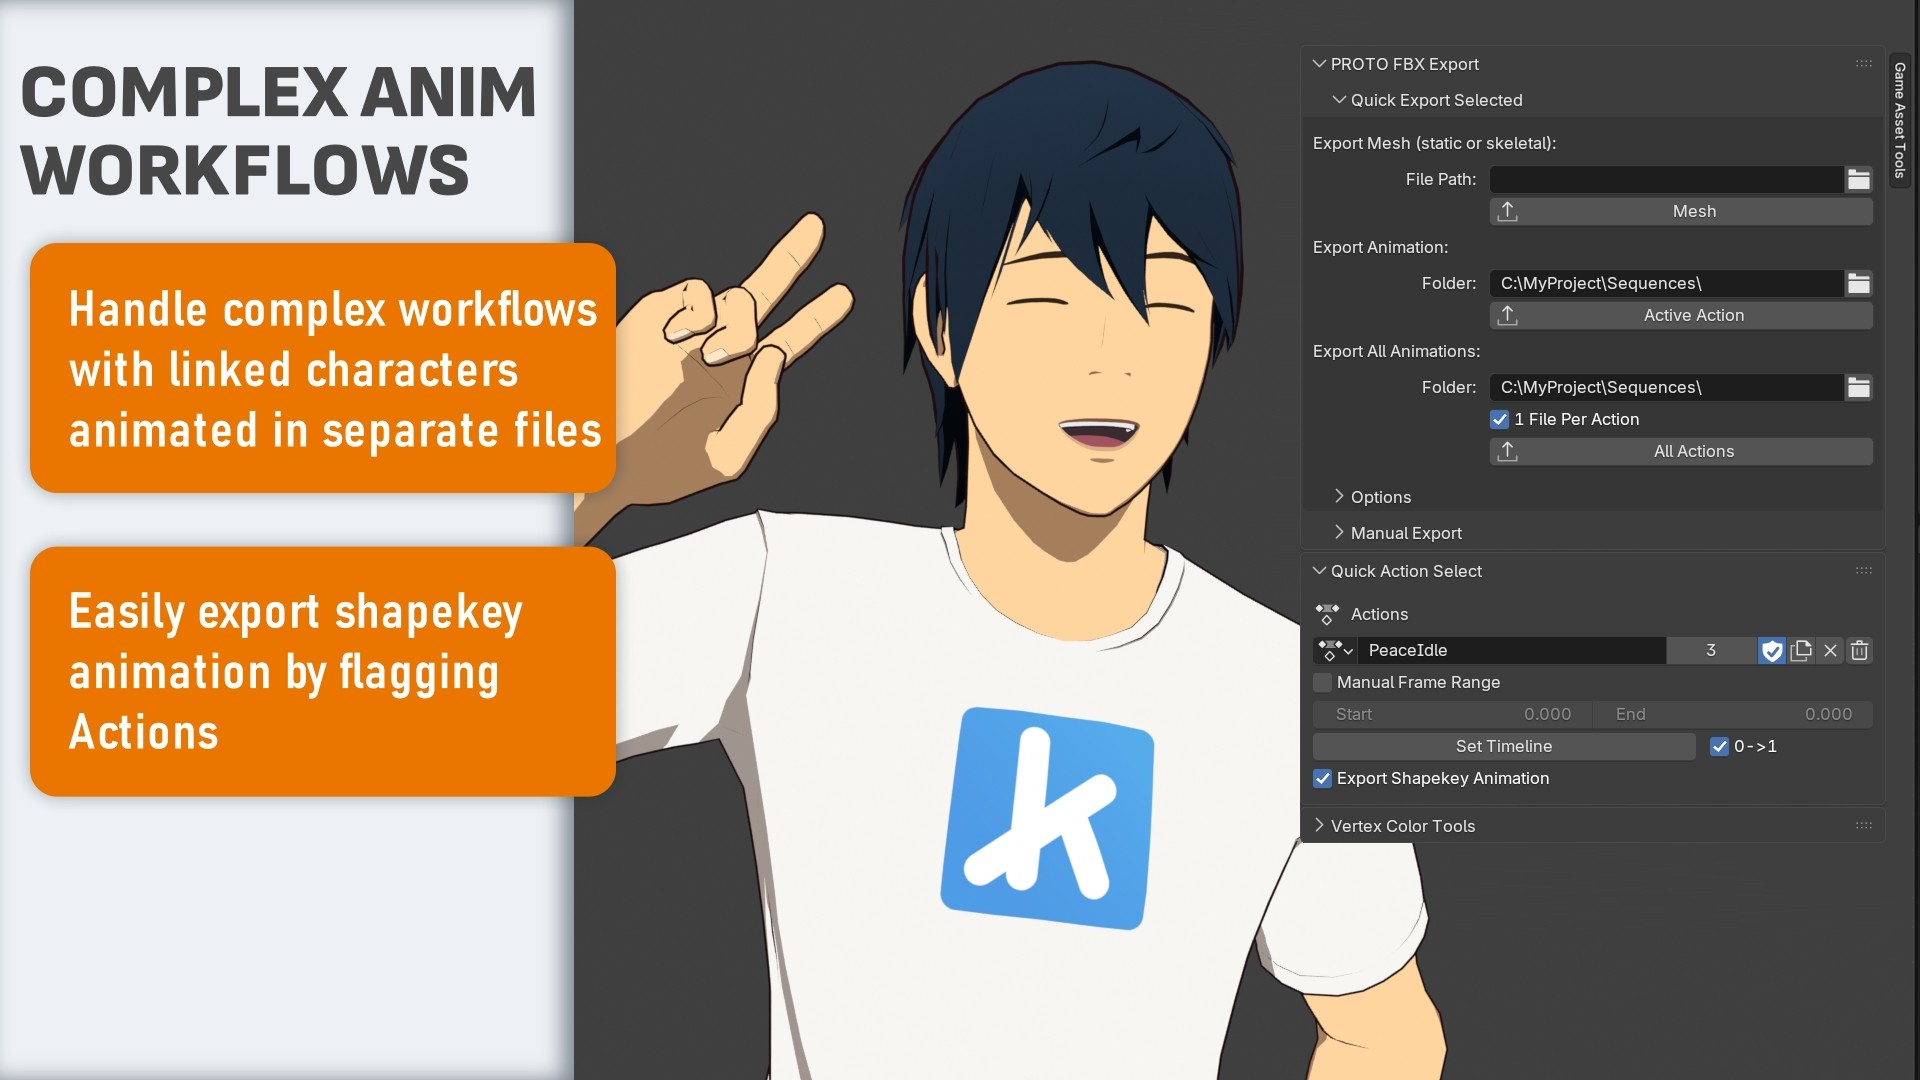Image resolution: width=1920 pixels, height=1080 pixels.
Task: Disable the 1 File Per Action checkbox
Action: (1499, 420)
